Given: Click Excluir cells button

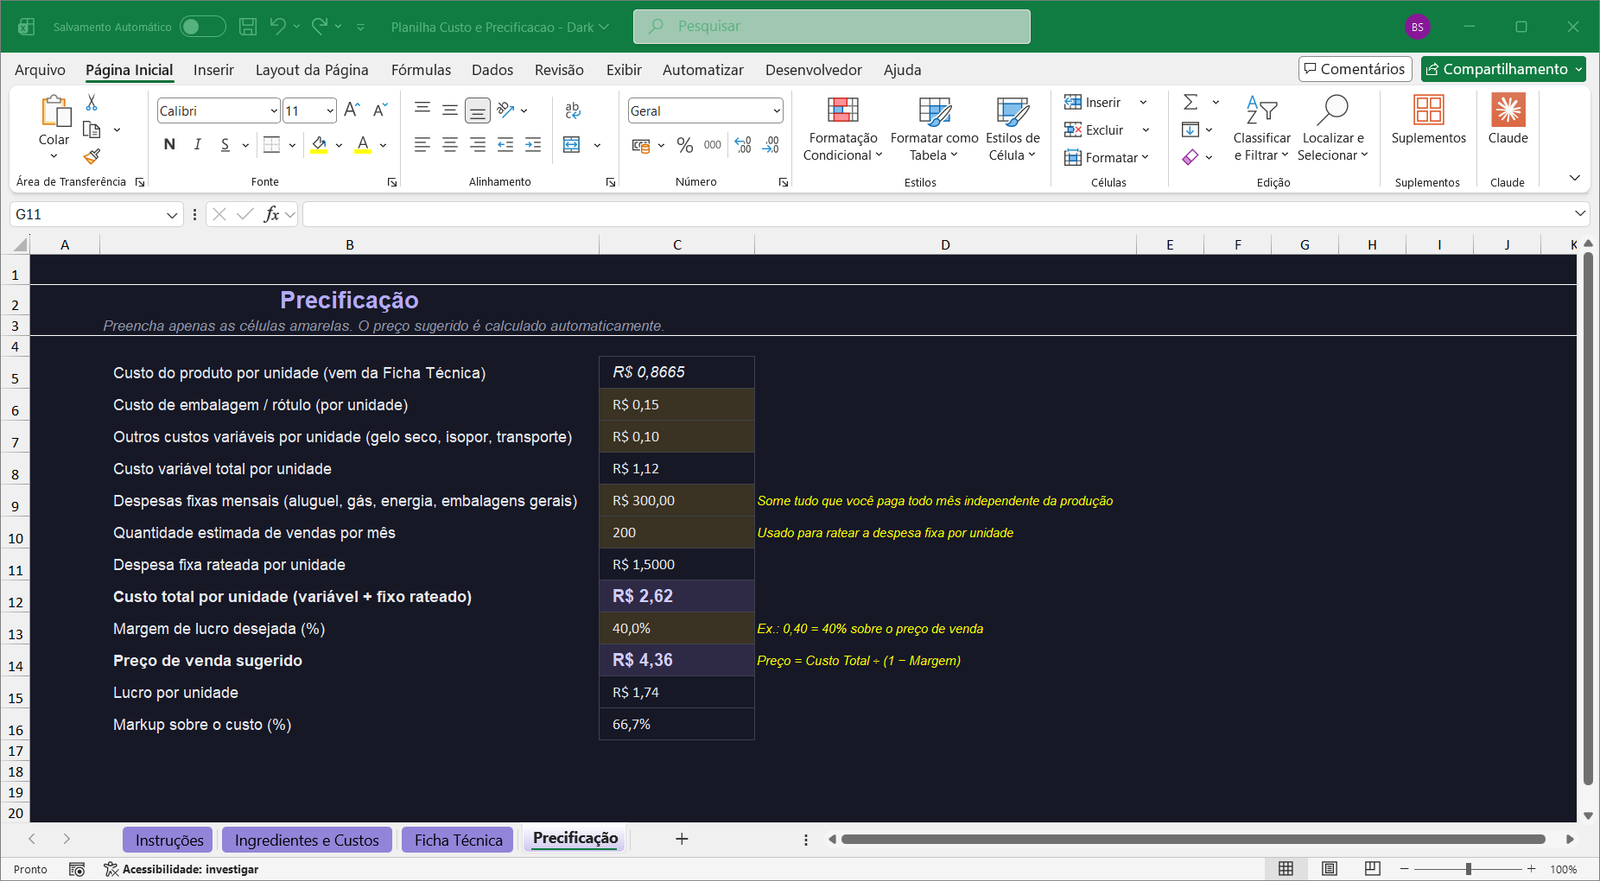Looking at the screenshot, I should pos(1094,130).
